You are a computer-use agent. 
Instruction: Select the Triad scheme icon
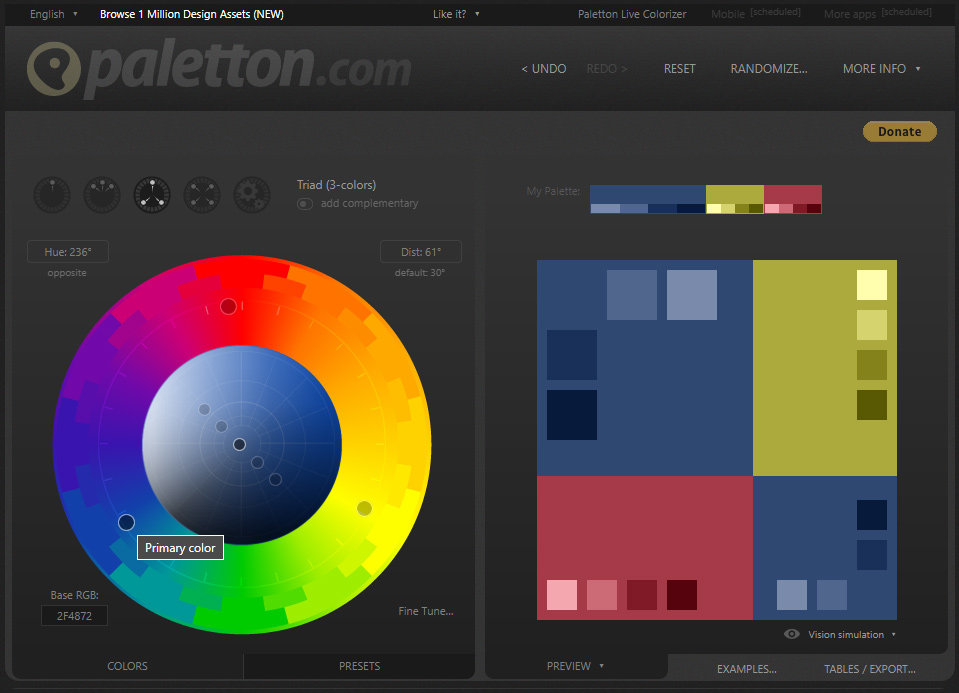click(152, 195)
